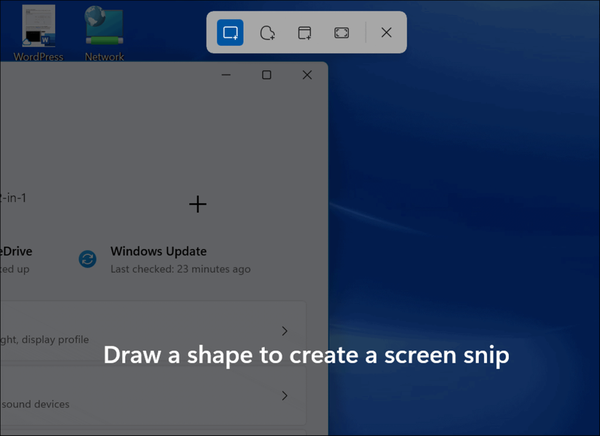600x436 pixels.
Task: Close the Settings window
Action: coord(307,75)
